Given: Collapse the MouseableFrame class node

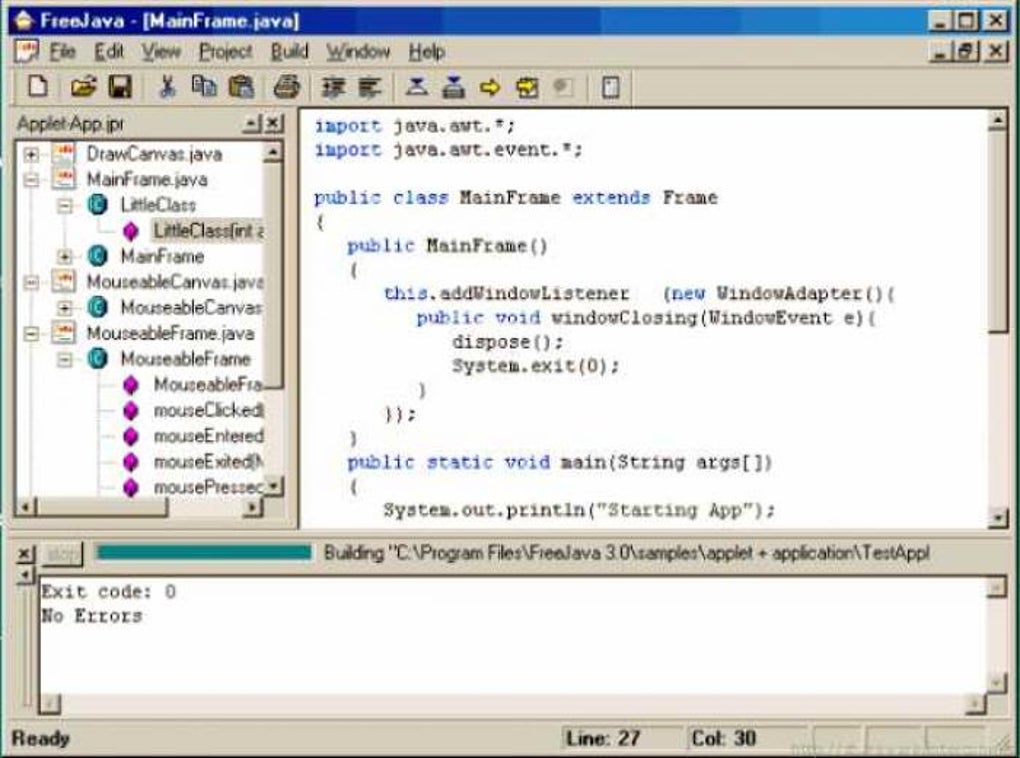Looking at the screenshot, I should [64, 359].
